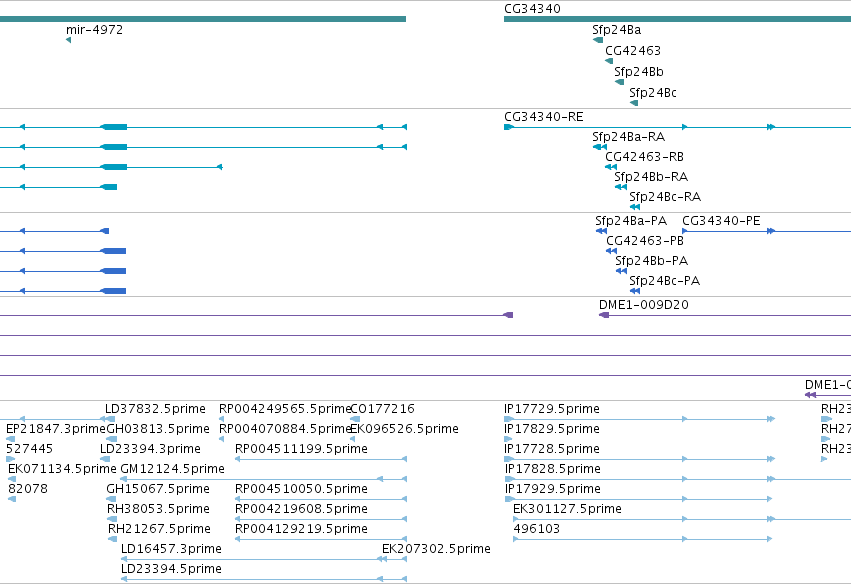Select EST IP17828.5prime

552,469
